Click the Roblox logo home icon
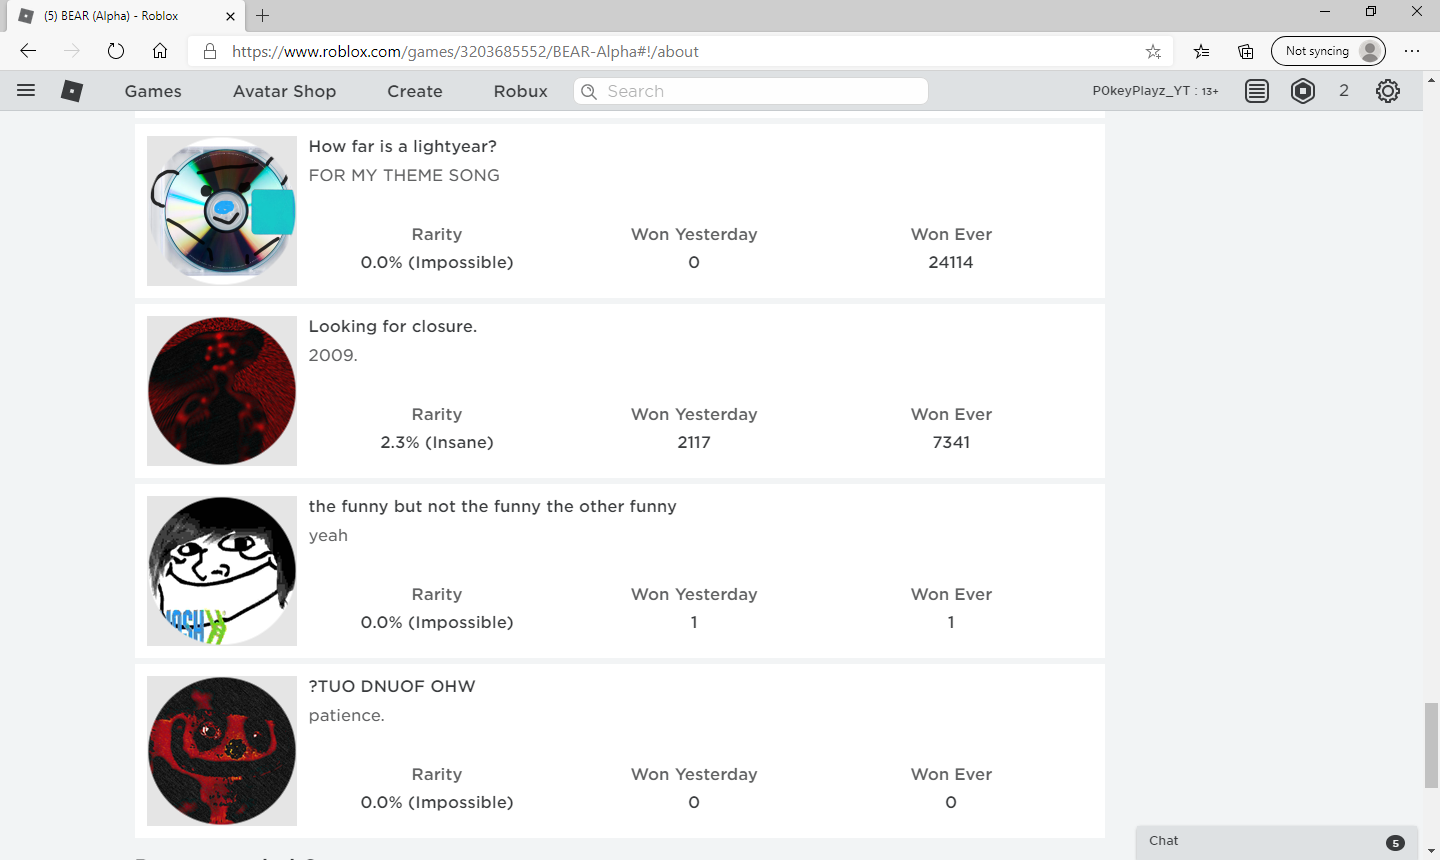 pyautogui.click(x=72, y=91)
